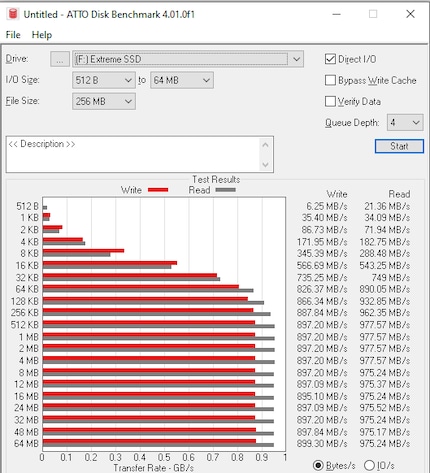Click the description scroll up arrow
This screenshot has width=430, height=473.
[265, 145]
